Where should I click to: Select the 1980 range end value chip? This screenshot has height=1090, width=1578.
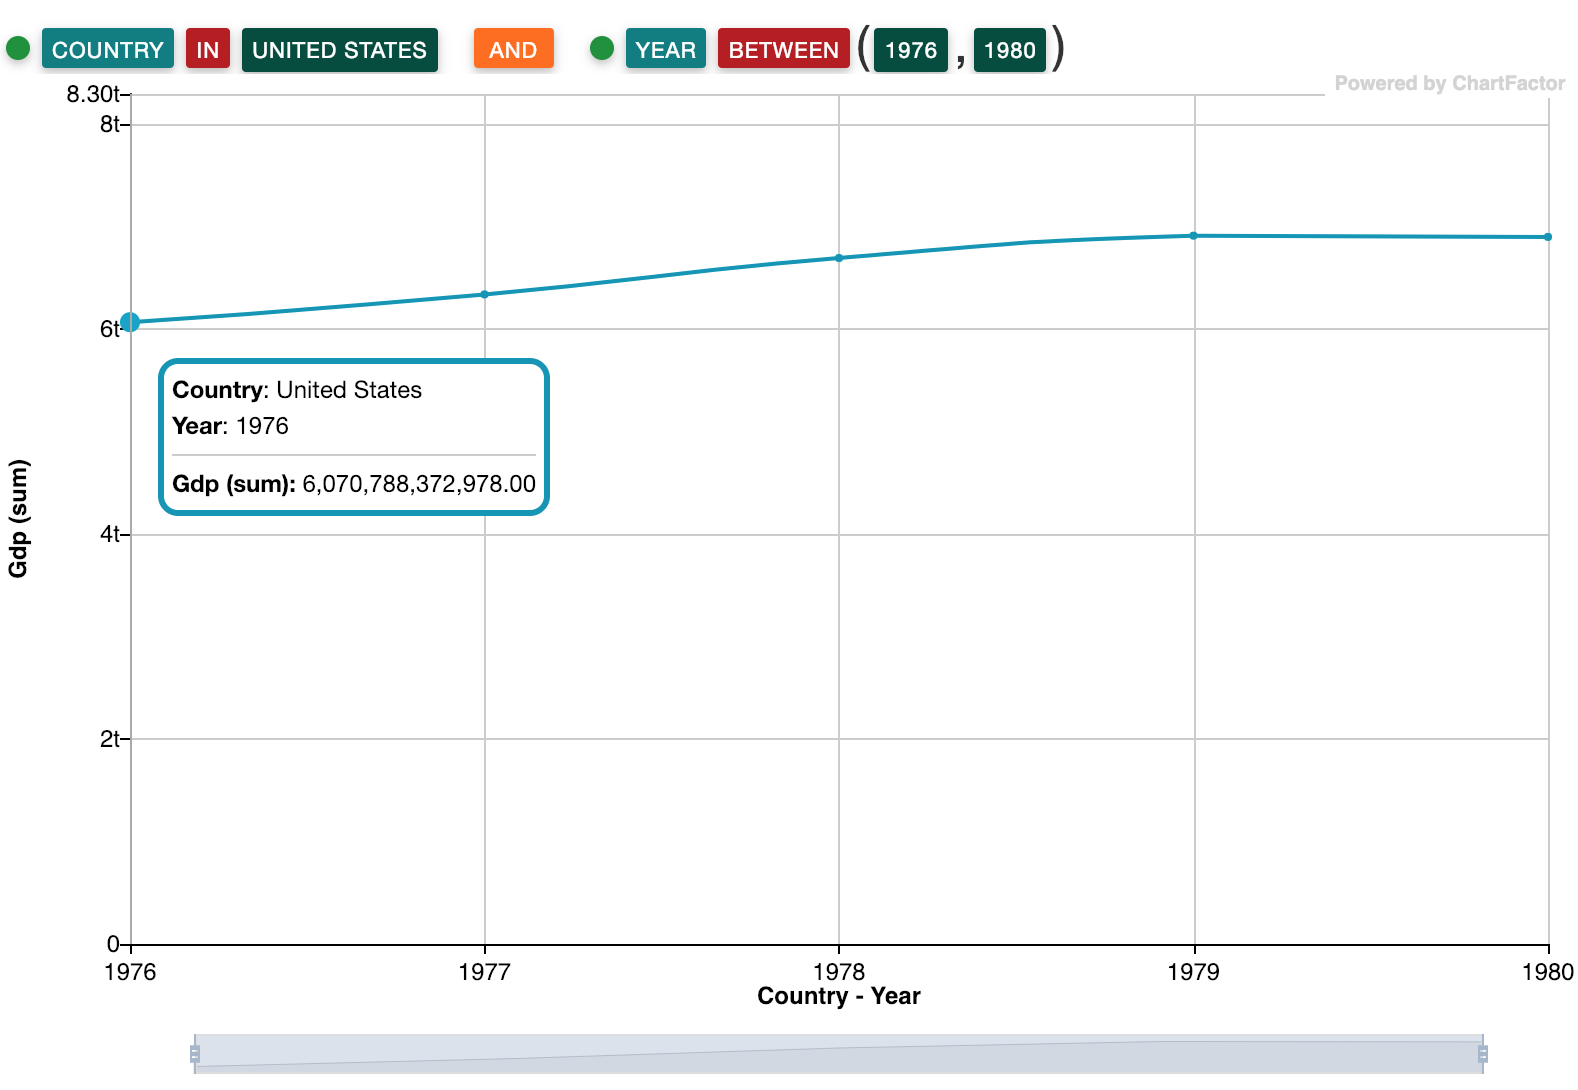(x=1009, y=50)
